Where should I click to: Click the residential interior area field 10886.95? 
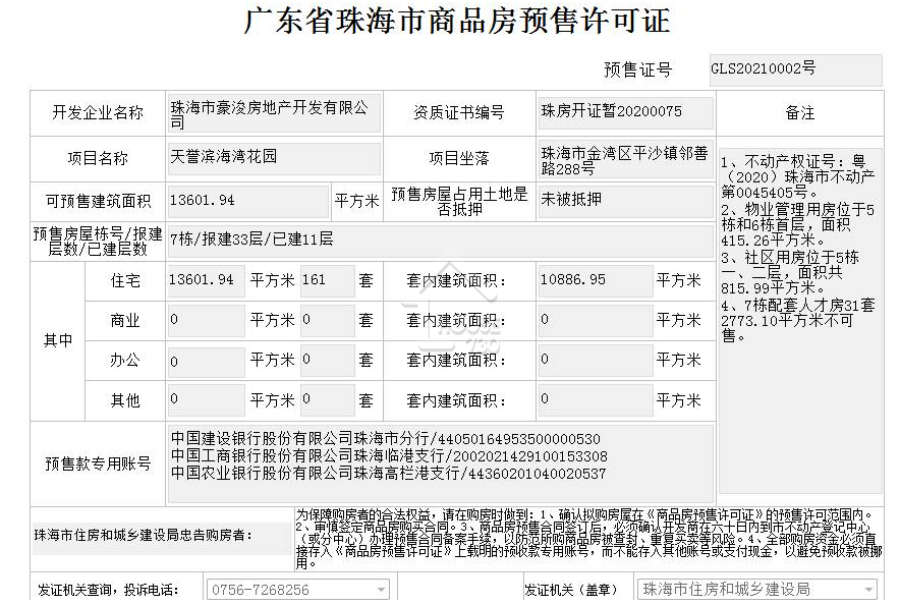(595, 281)
